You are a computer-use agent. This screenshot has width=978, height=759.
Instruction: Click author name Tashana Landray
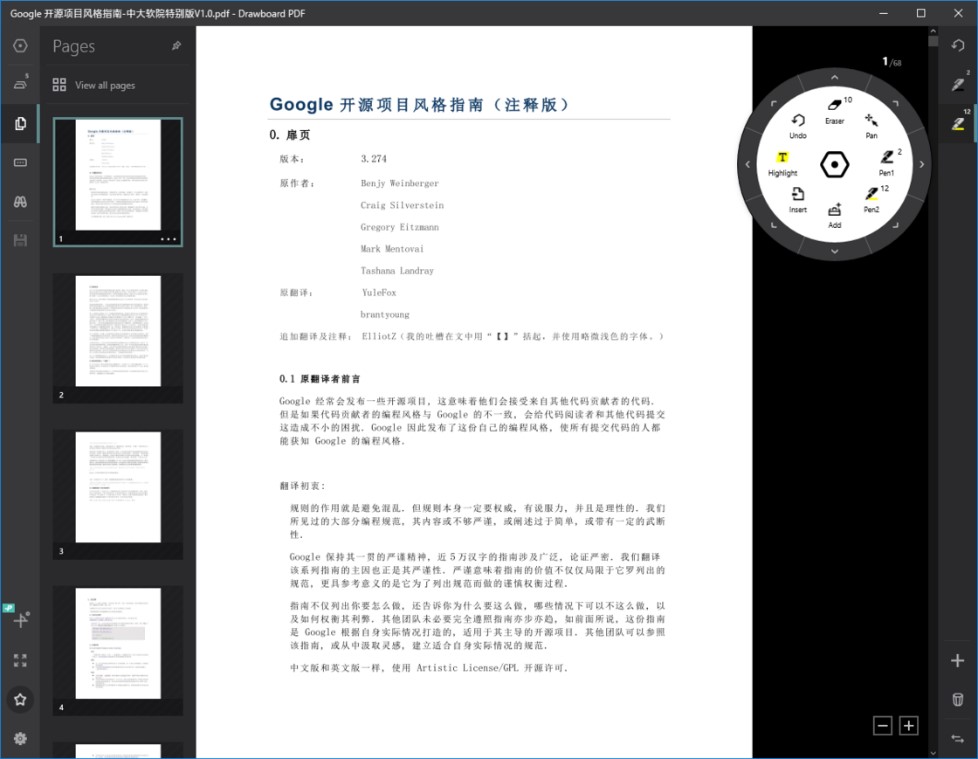pos(397,271)
